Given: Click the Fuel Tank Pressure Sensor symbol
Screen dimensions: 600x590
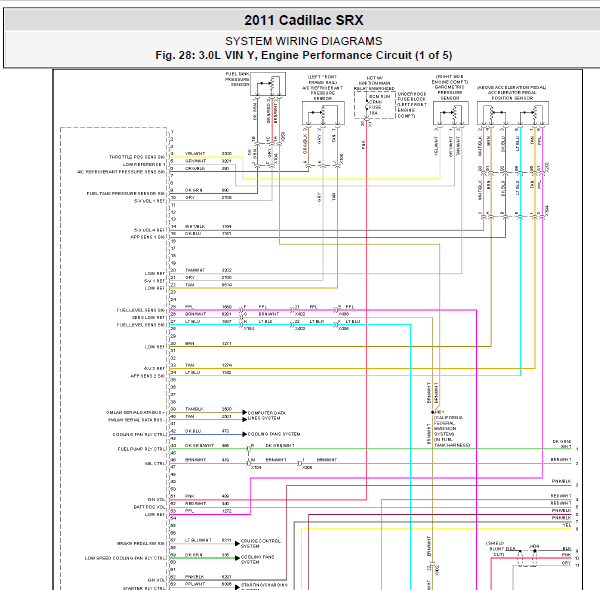Looking at the screenshot, I should [268, 84].
